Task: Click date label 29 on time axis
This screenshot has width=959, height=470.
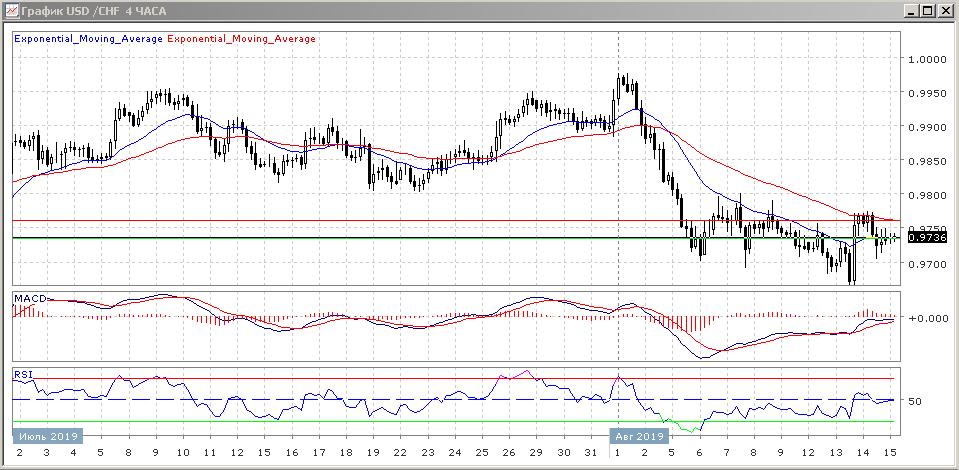Action: [x=535, y=453]
